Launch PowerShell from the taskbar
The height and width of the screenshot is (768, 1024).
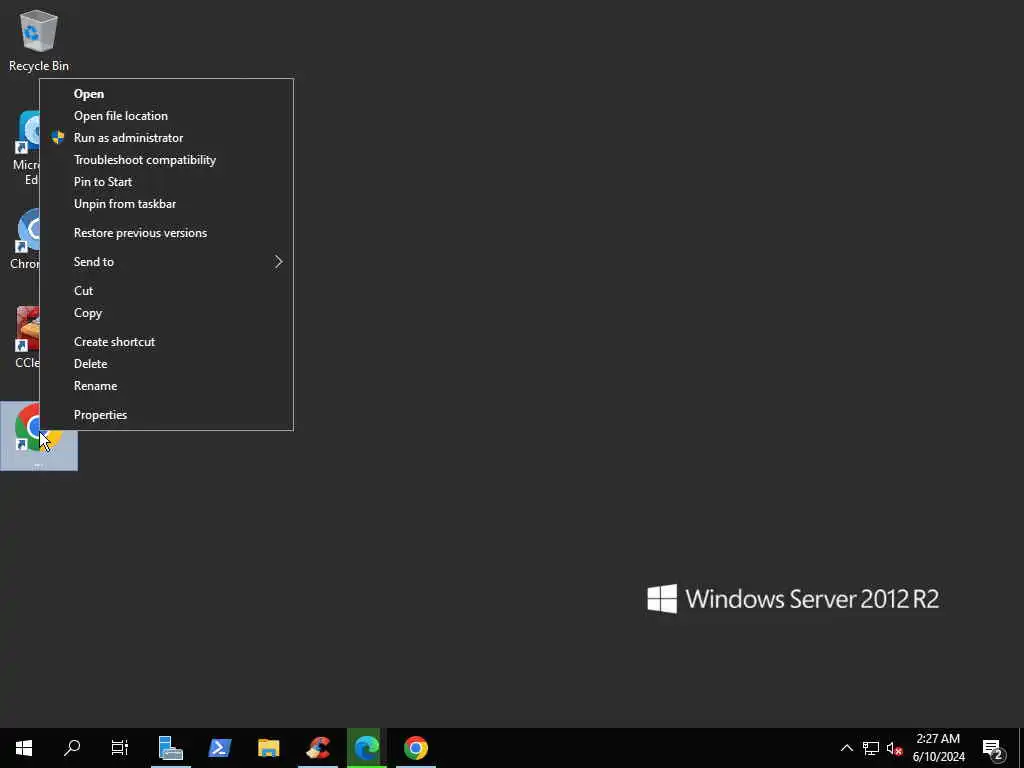219,748
